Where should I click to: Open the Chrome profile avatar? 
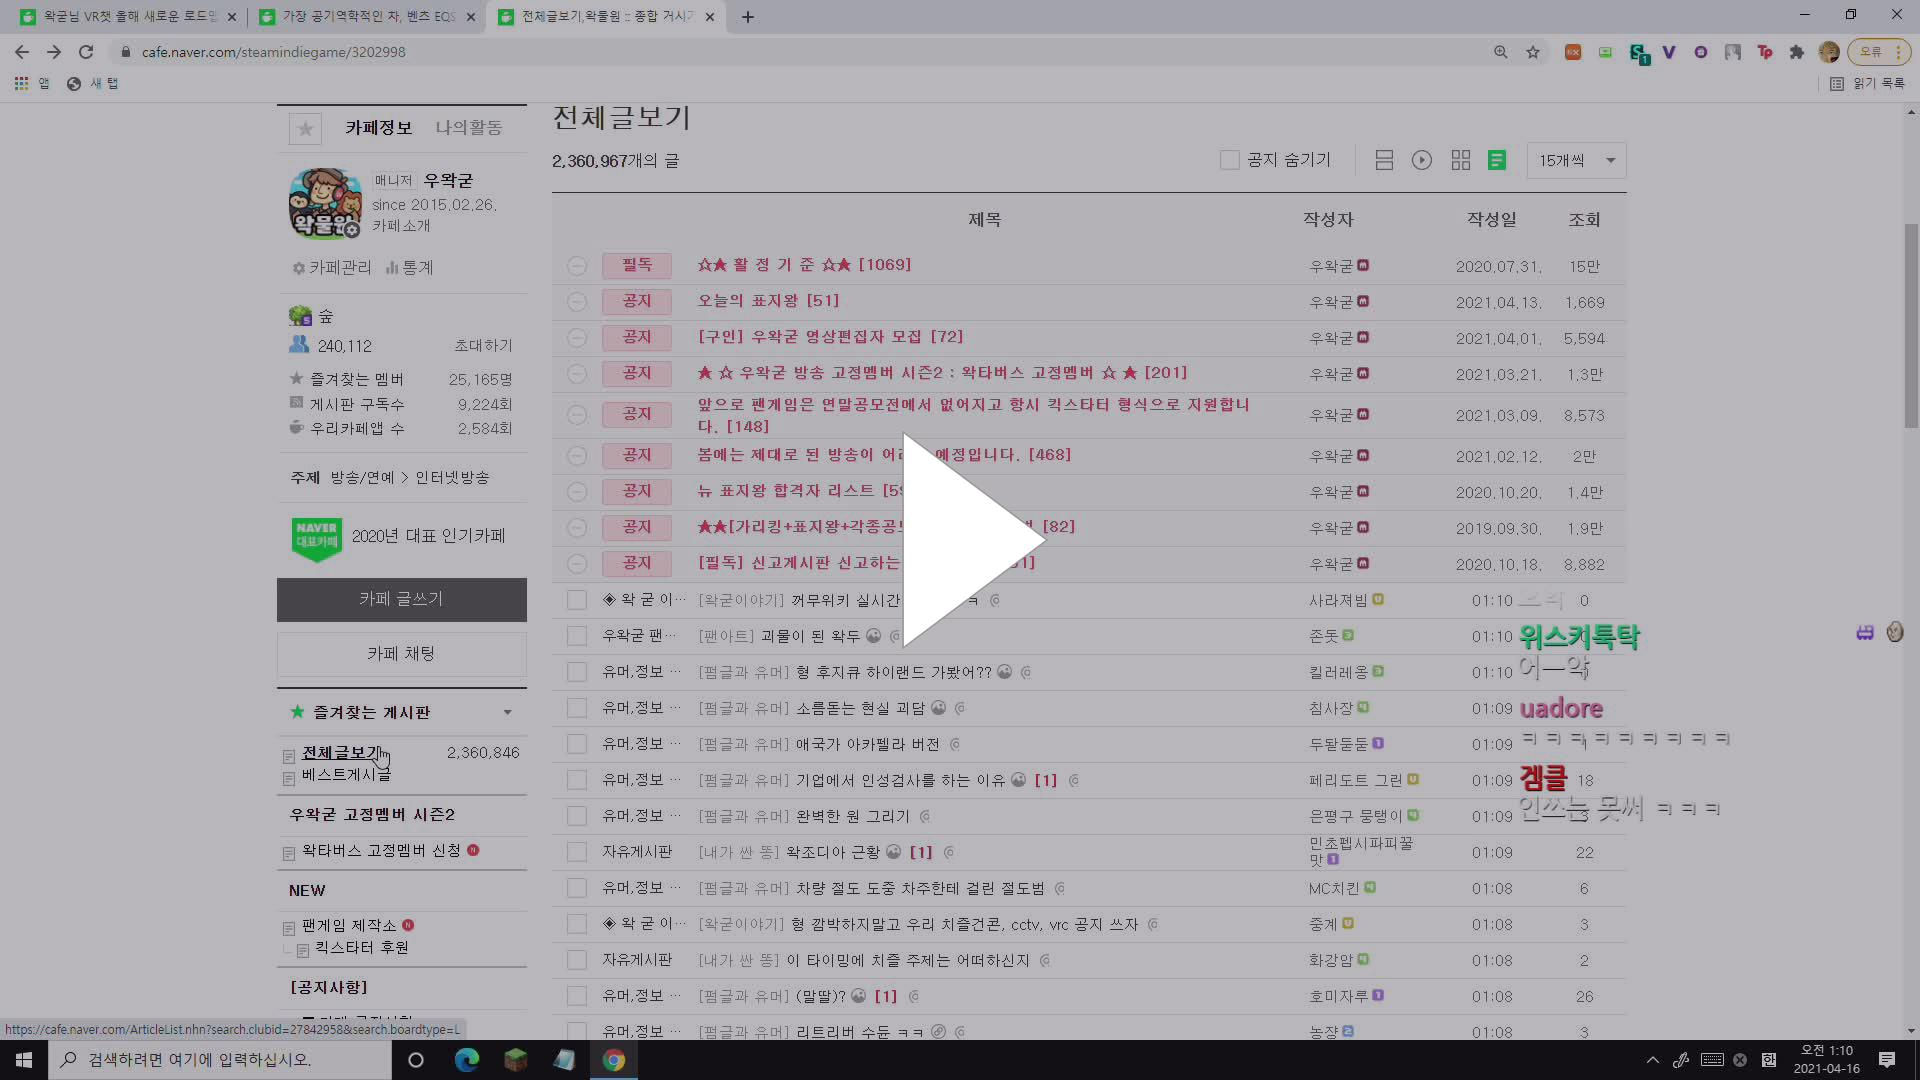(x=1829, y=52)
